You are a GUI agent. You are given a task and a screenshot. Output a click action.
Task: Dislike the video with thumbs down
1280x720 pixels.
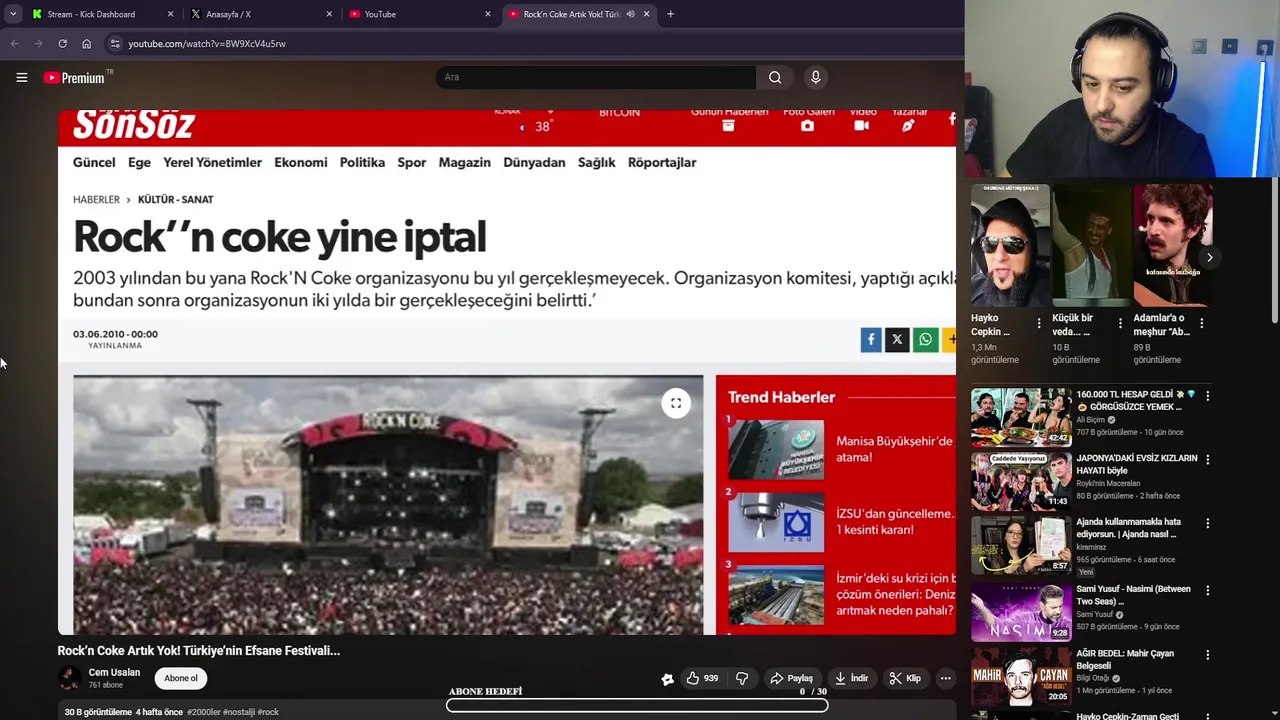[742, 678]
